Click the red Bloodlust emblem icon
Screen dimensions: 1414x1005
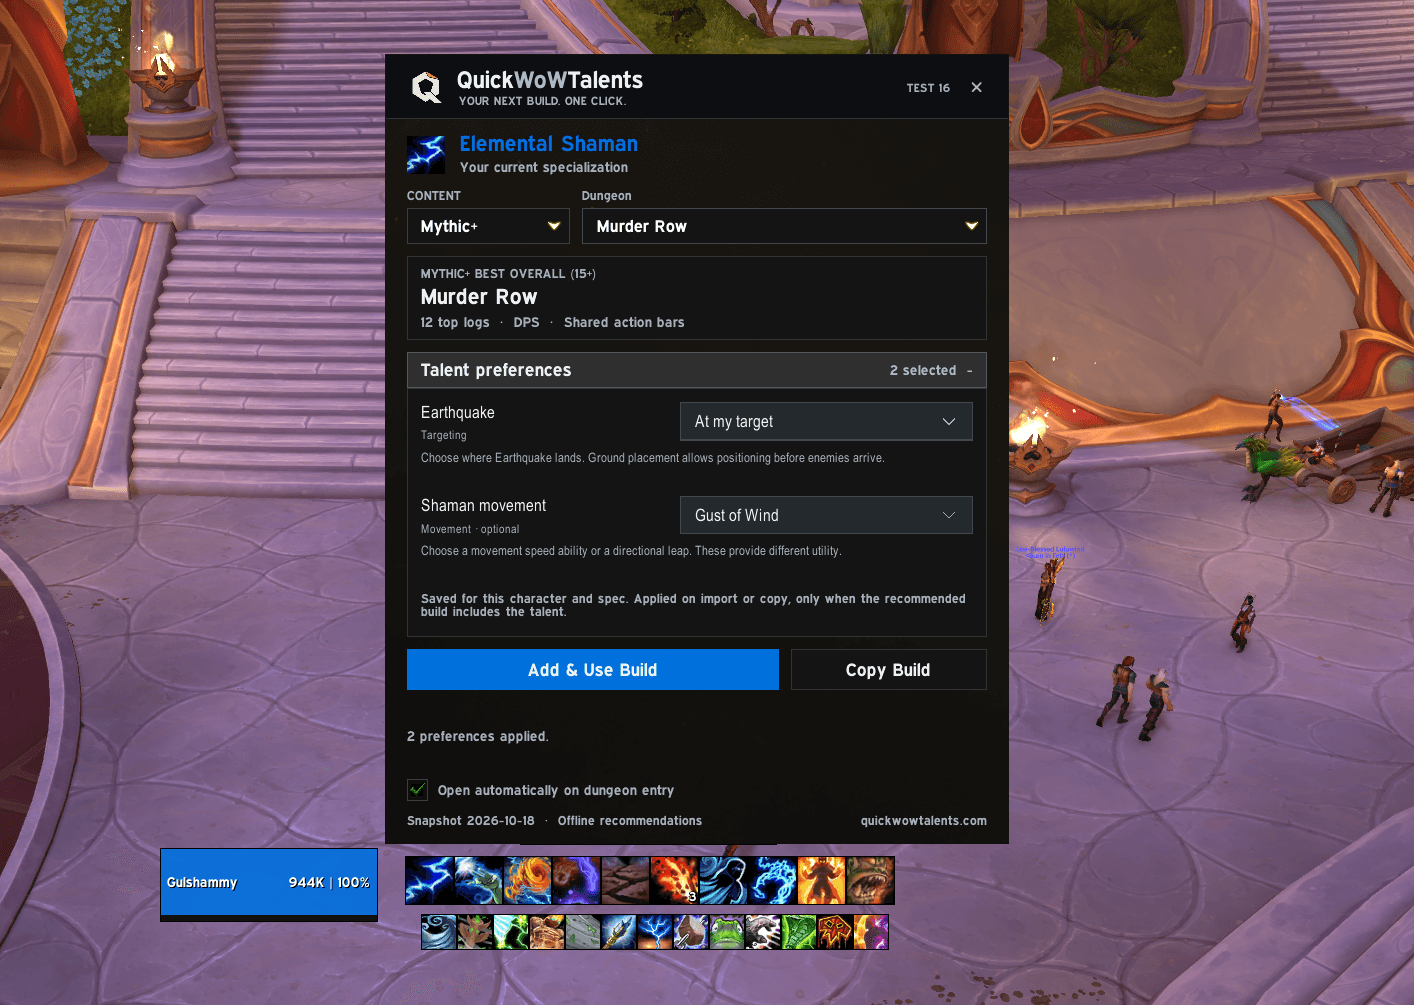coord(835,932)
